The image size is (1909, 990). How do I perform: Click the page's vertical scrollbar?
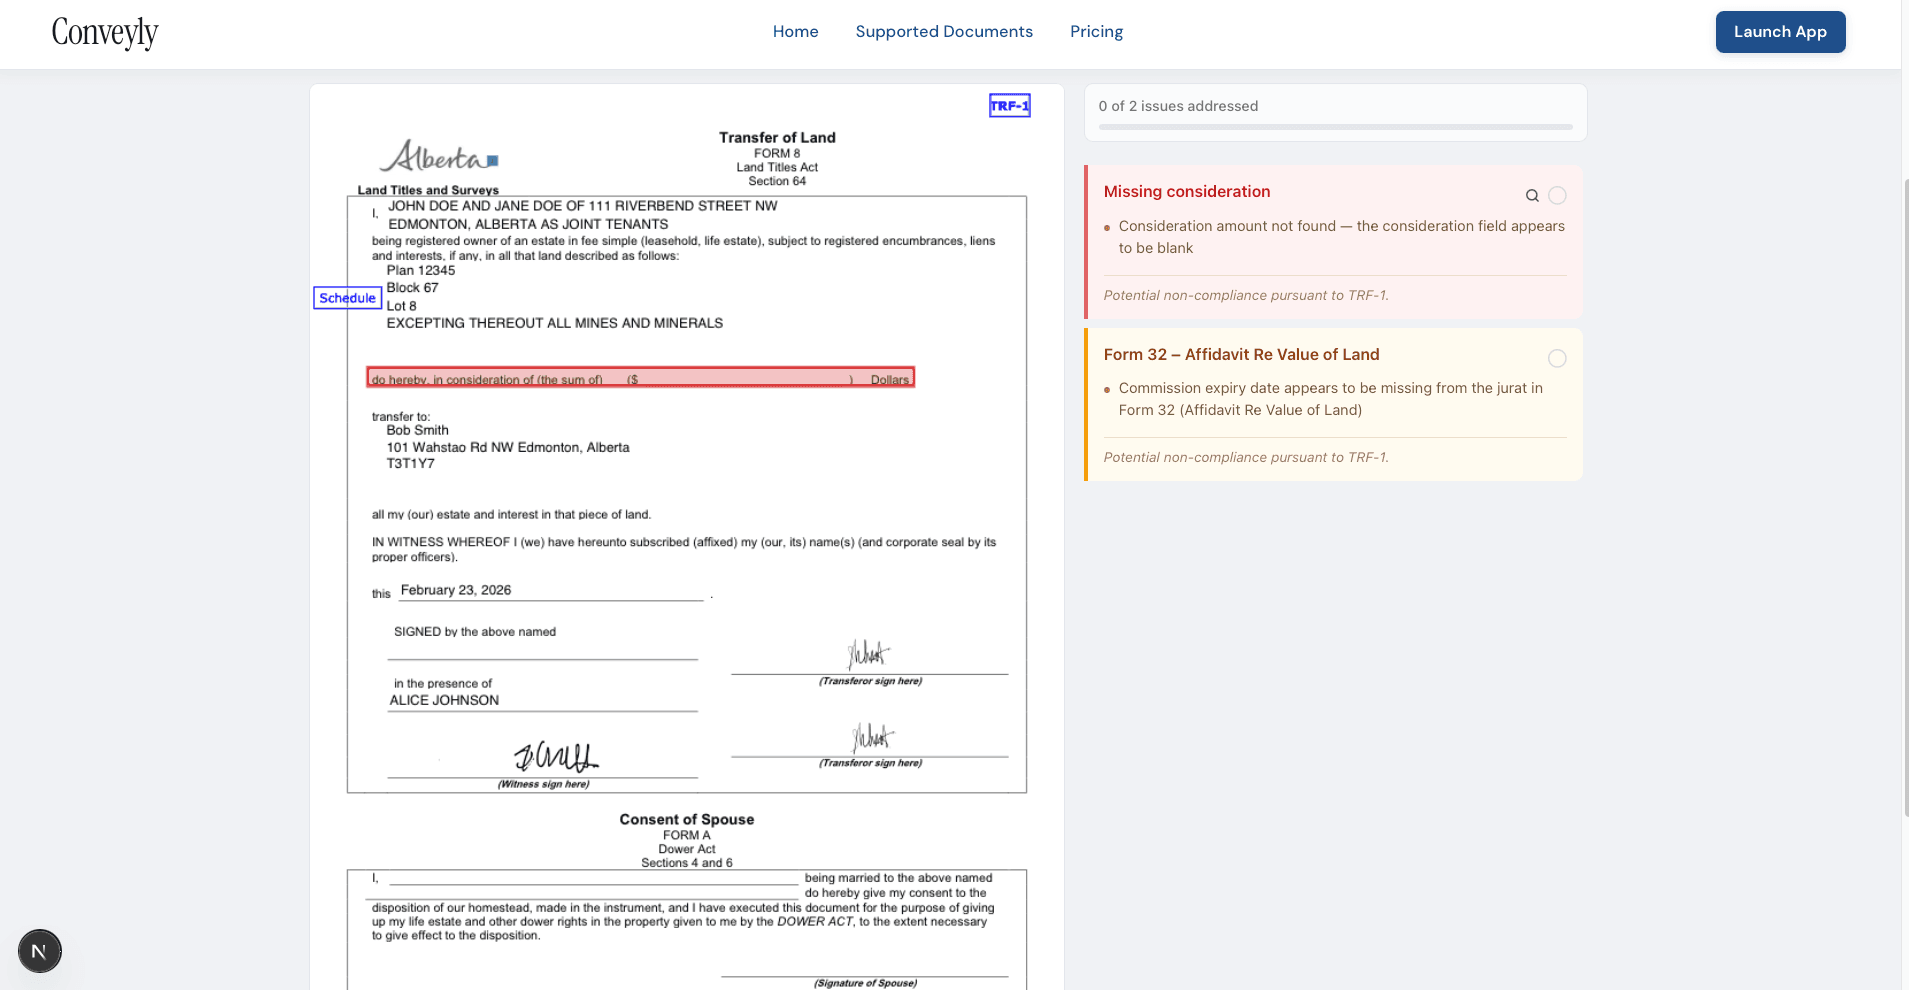[1904, 500]
